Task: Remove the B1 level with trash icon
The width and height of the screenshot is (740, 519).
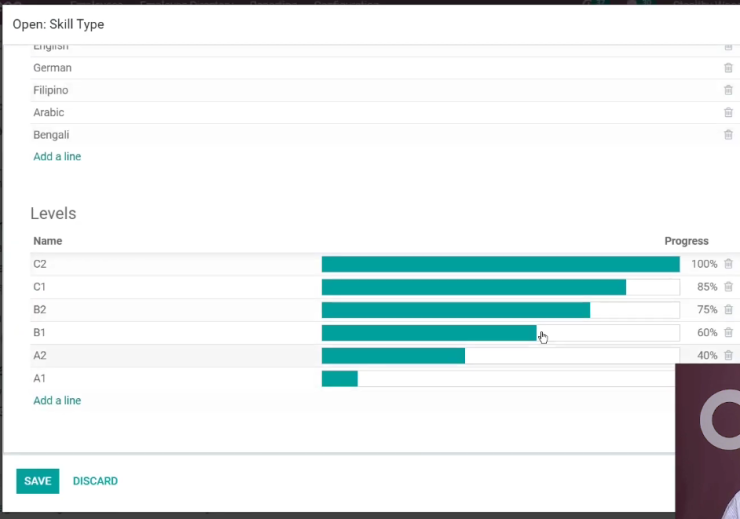Action: tap(728, 332)
